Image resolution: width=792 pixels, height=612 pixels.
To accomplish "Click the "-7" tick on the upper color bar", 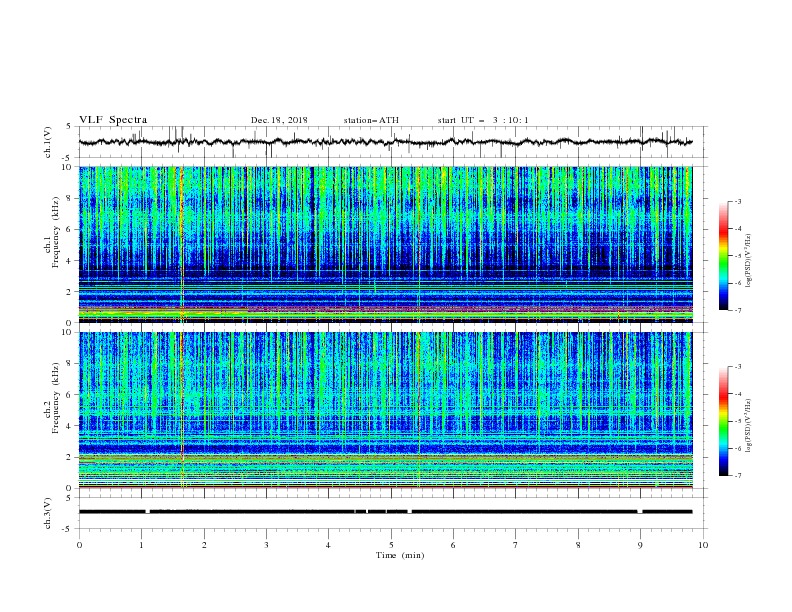I will click(737, 310).
